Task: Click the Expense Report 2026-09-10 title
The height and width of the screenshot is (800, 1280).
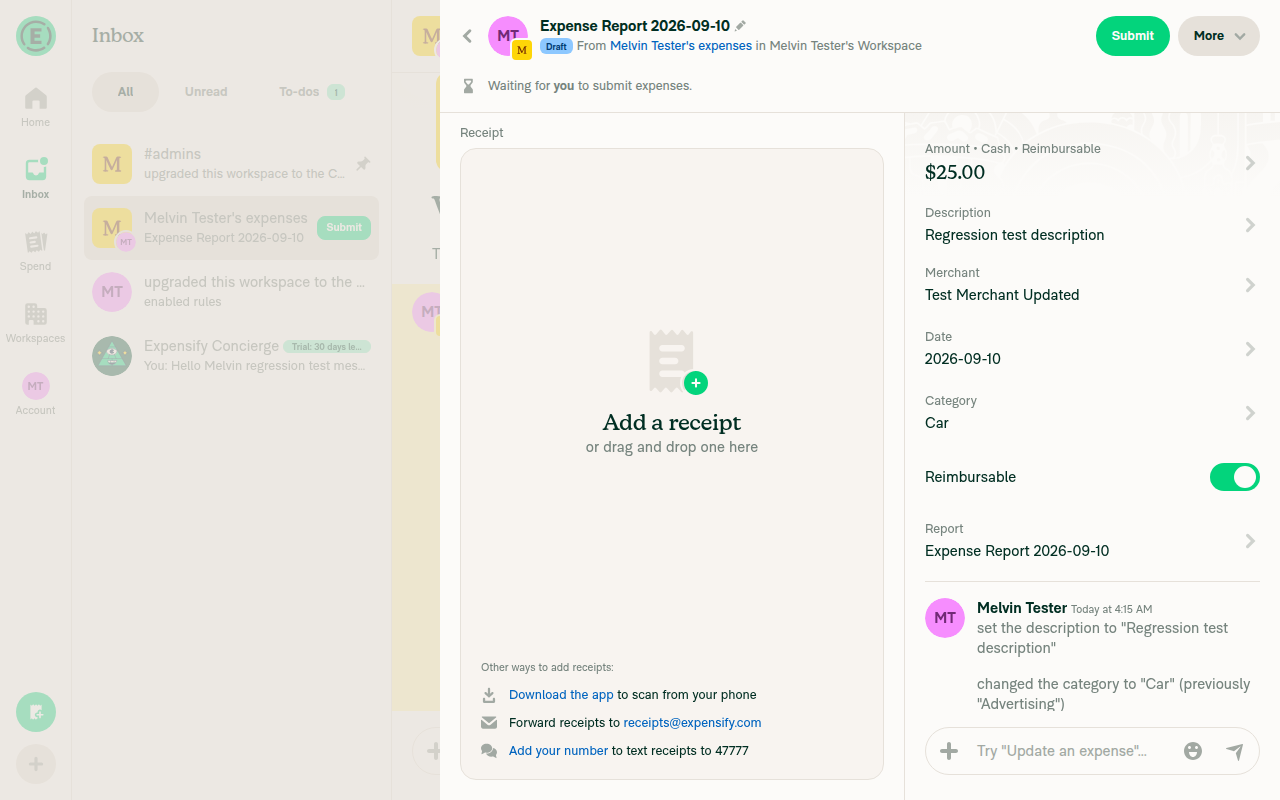Action: point(635,26)
